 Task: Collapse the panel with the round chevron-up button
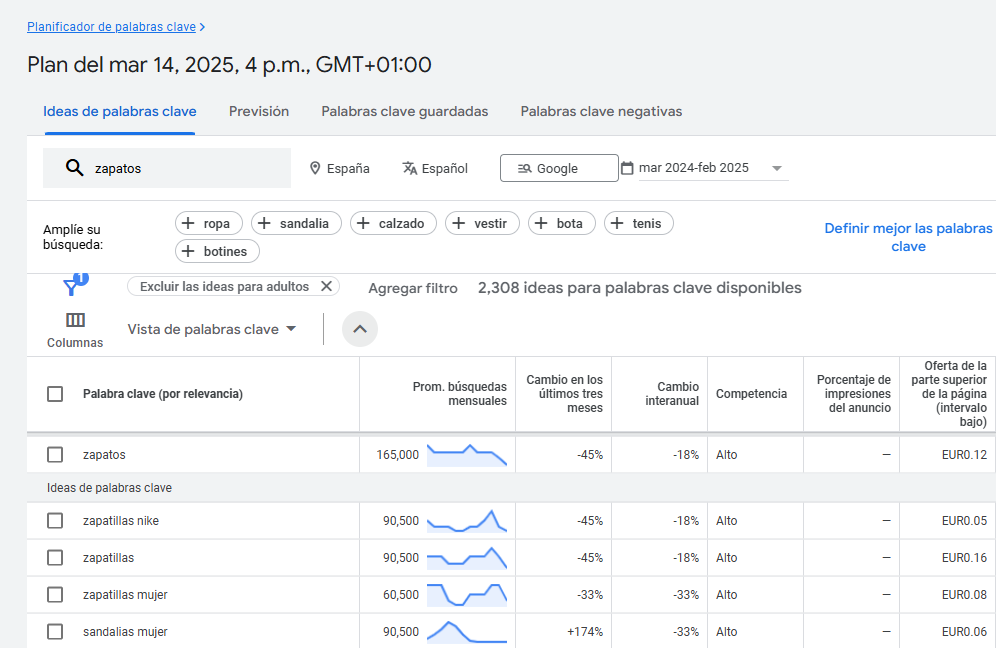point(360,329)
